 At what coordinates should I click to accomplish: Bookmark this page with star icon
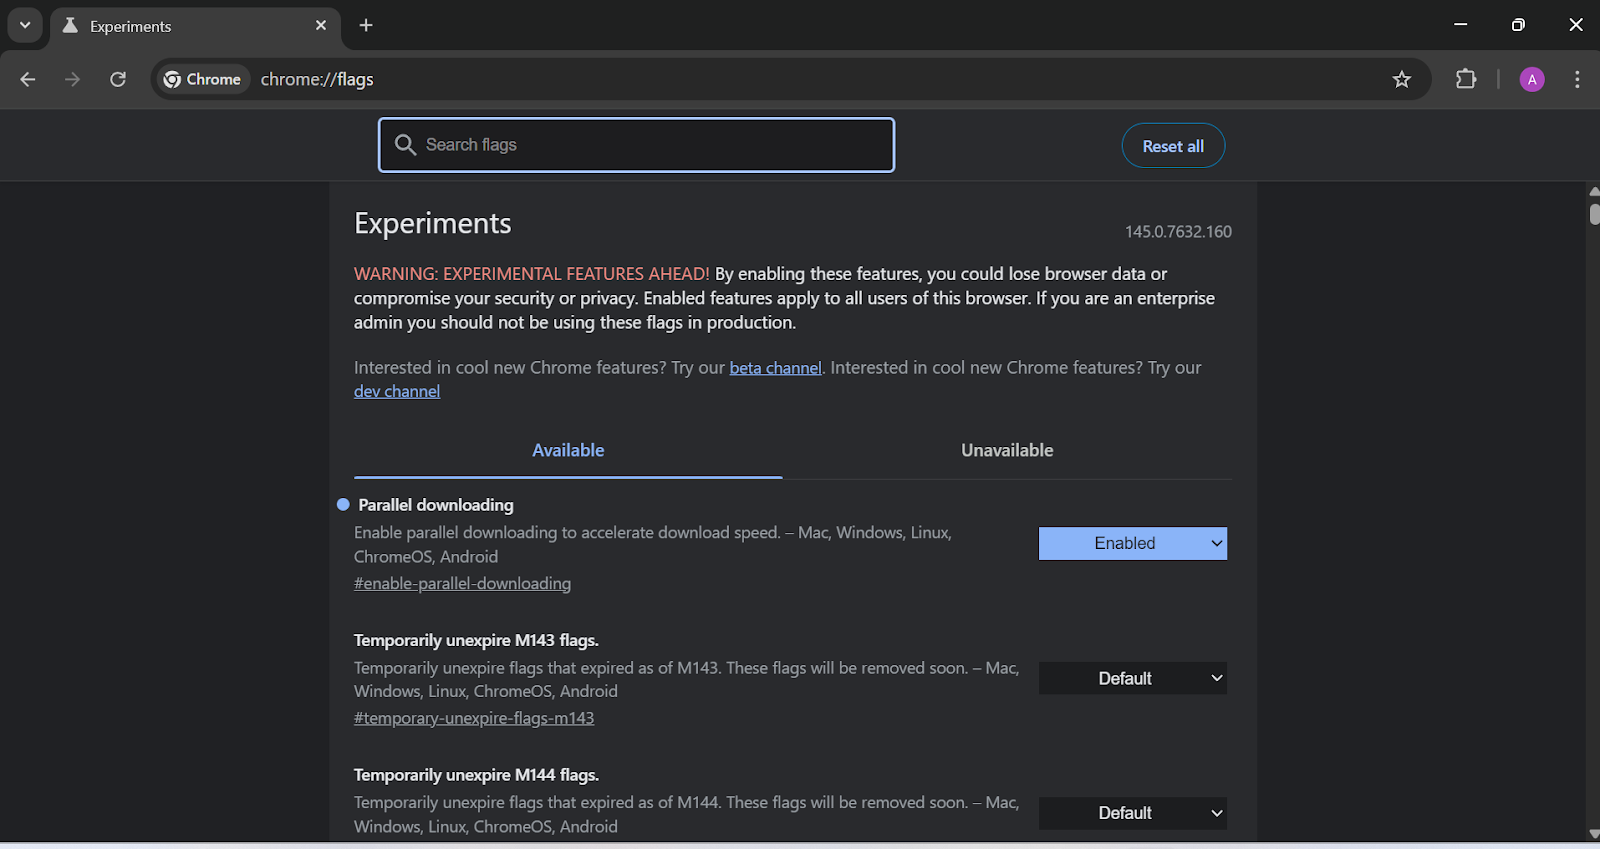[x=1401, y=80]
